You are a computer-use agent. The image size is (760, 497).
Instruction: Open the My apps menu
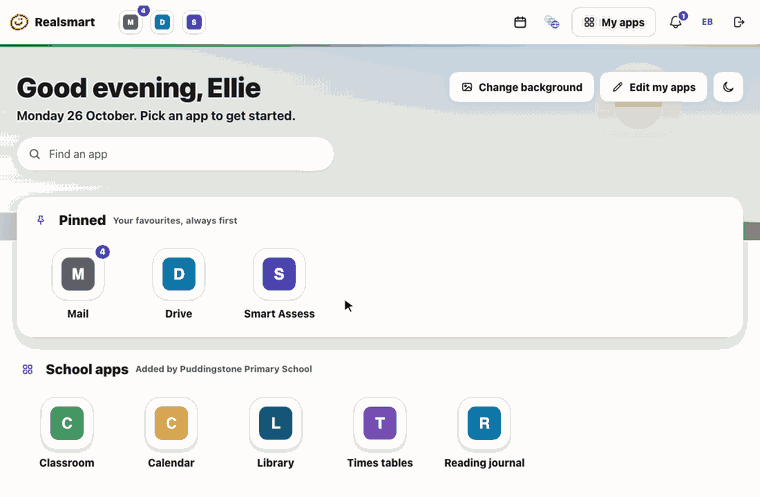tap(614, 22)
